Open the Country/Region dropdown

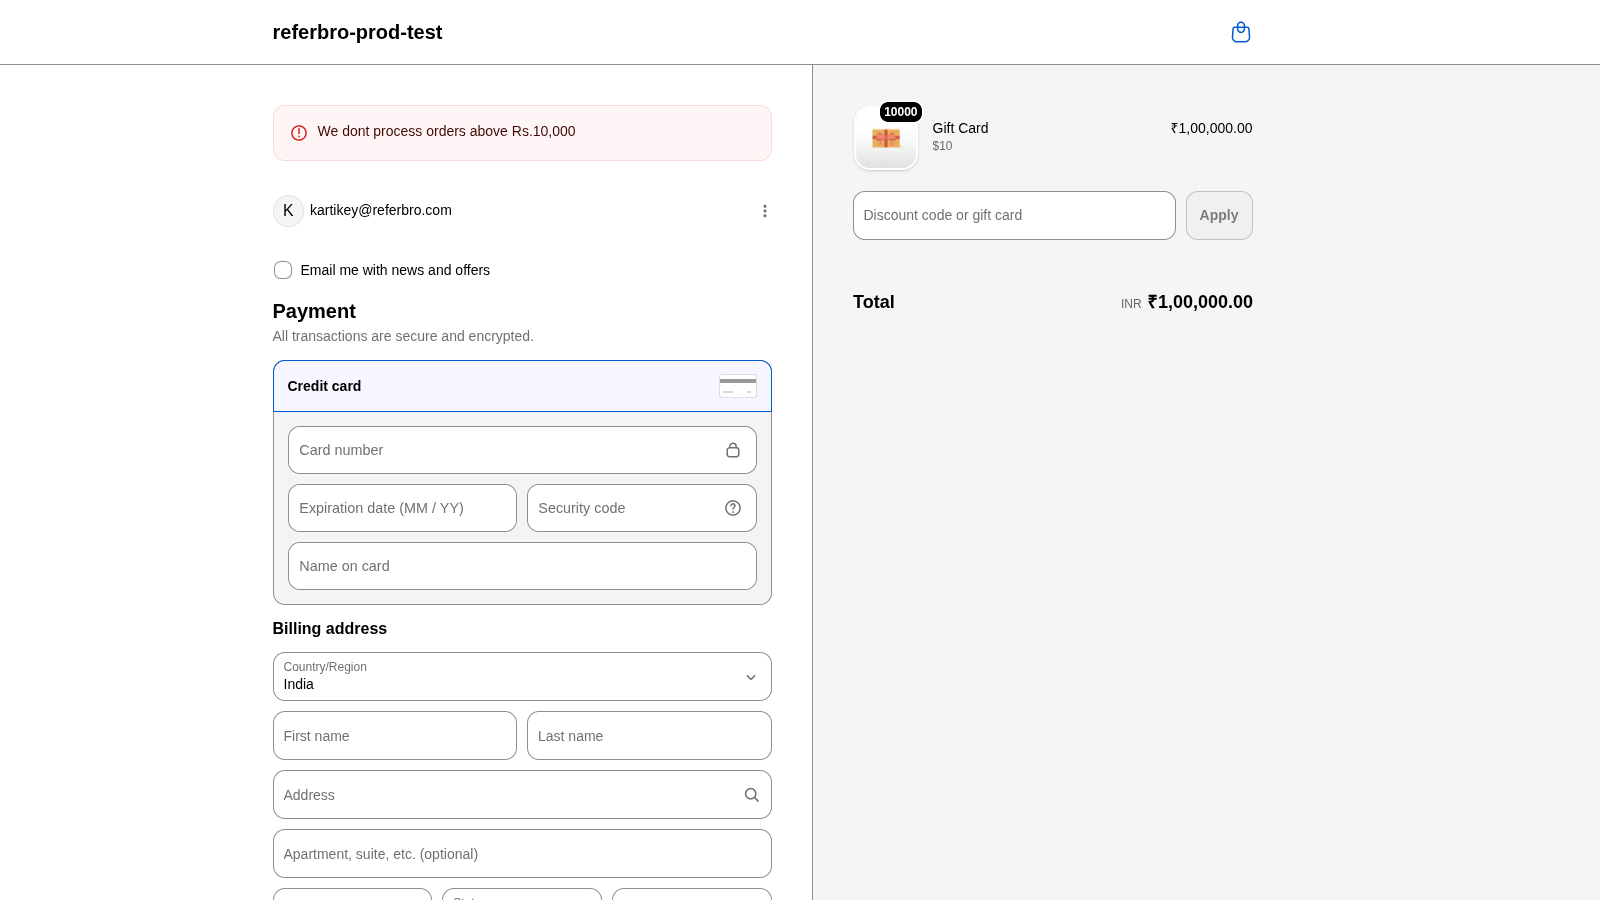point(522,677)
